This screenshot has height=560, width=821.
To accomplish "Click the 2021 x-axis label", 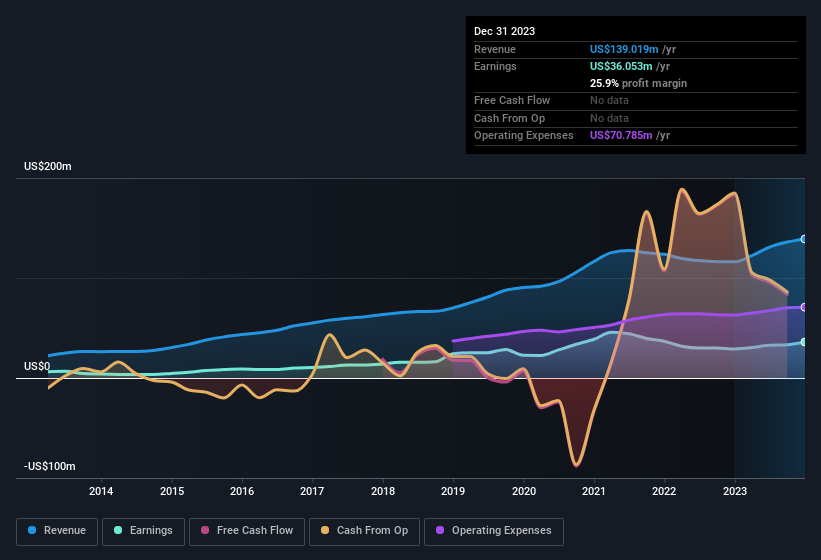I will (594, 491).
